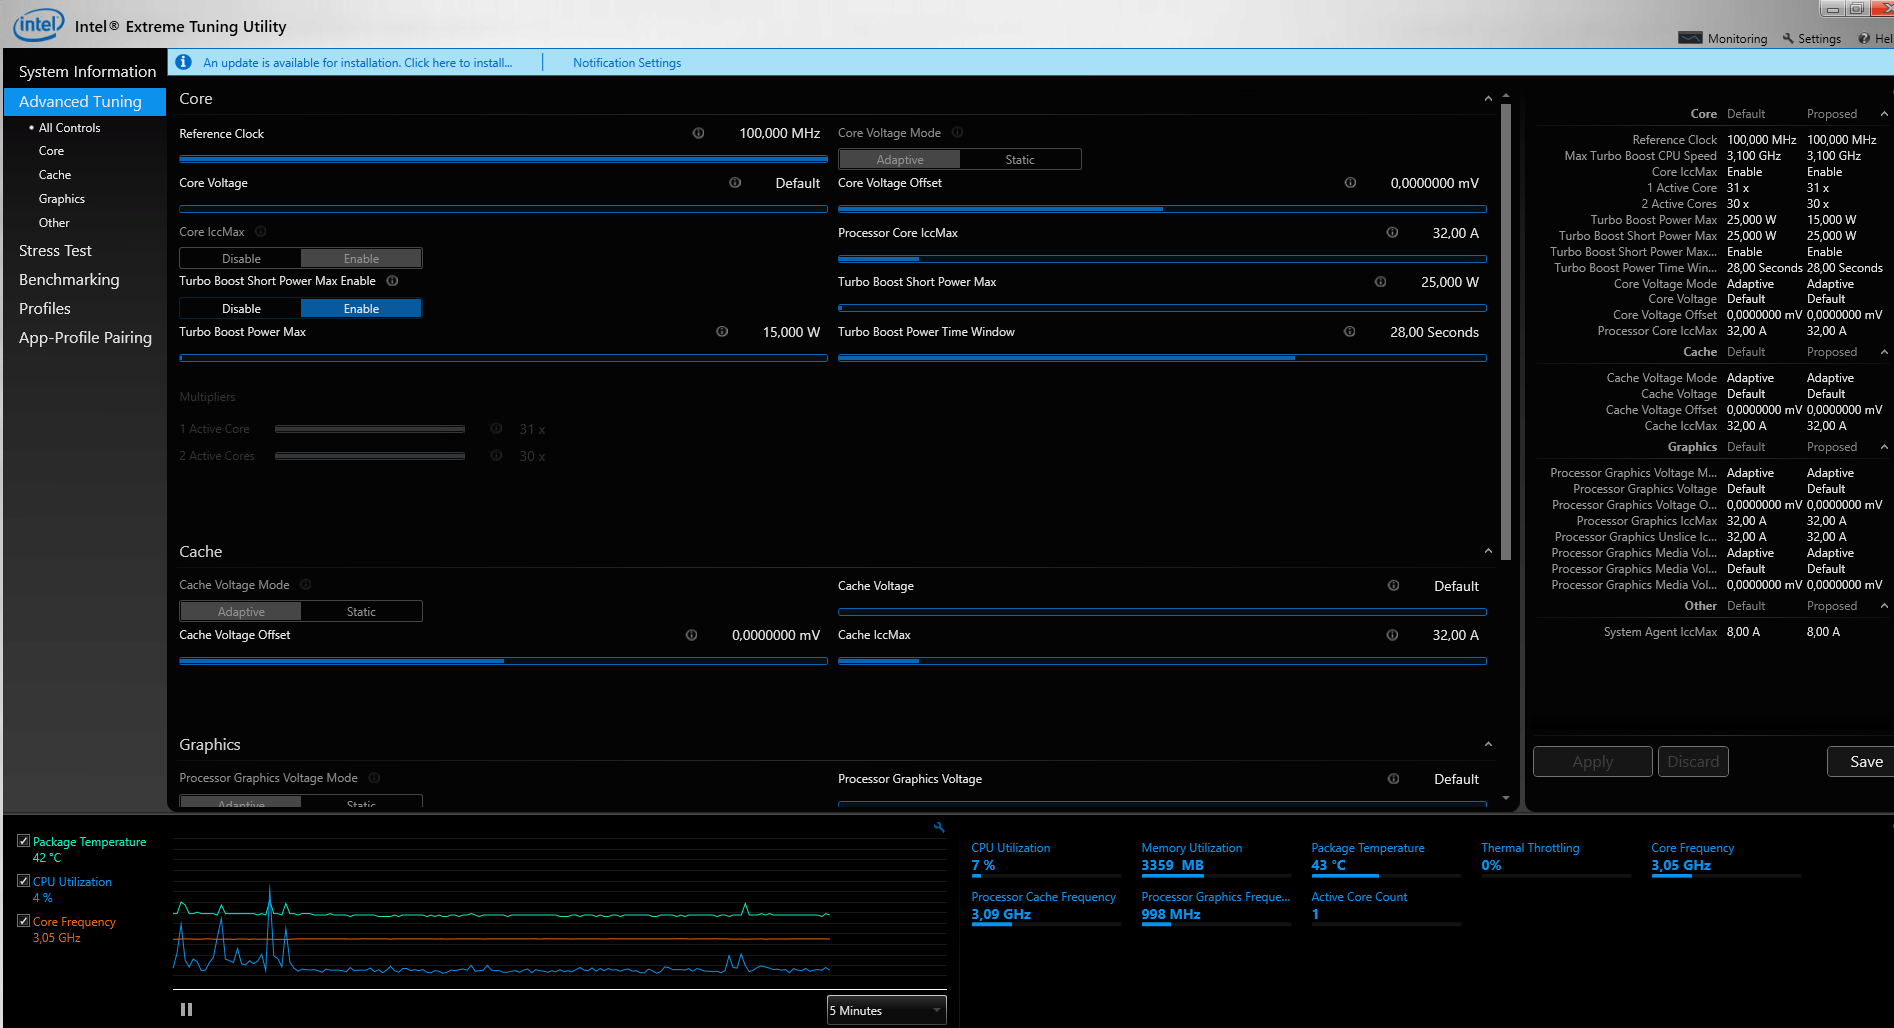The width and height of the screenshot is (1894, 1028).
Task: Open the Notification Settings link
Action: click(627, 63)
